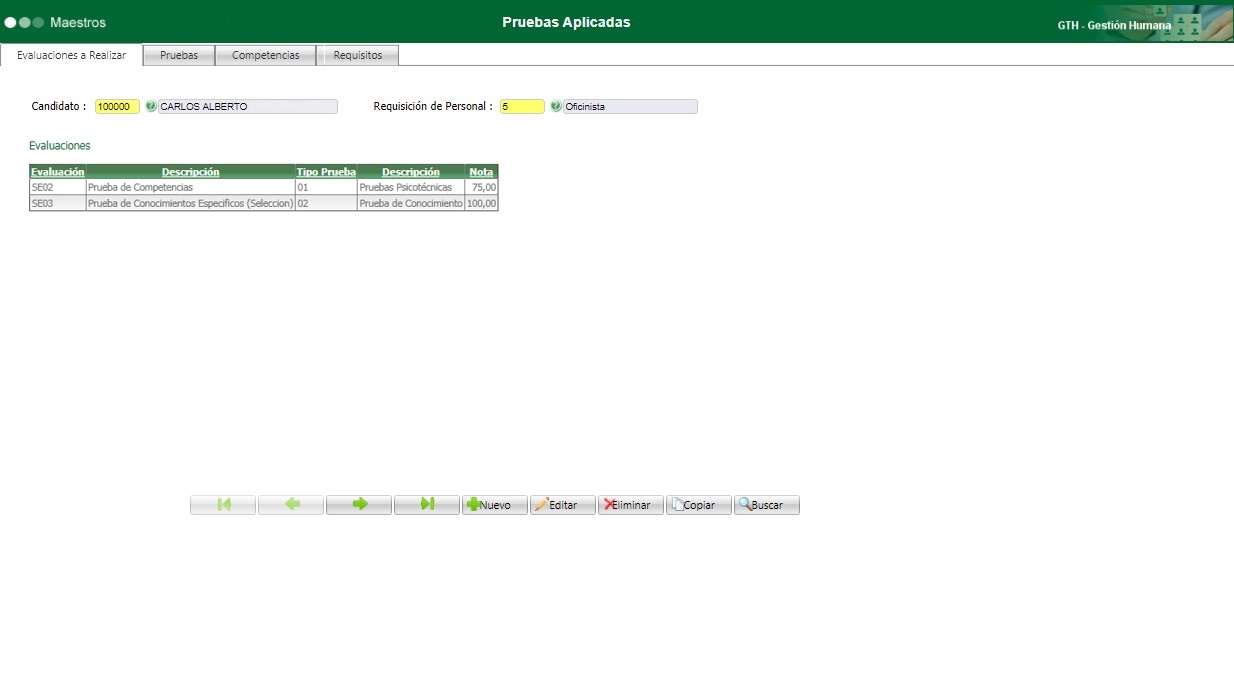Viewport: 1234px width, 698px height.
Task: Switch to the Competencias tab
Action: point(266,55)
